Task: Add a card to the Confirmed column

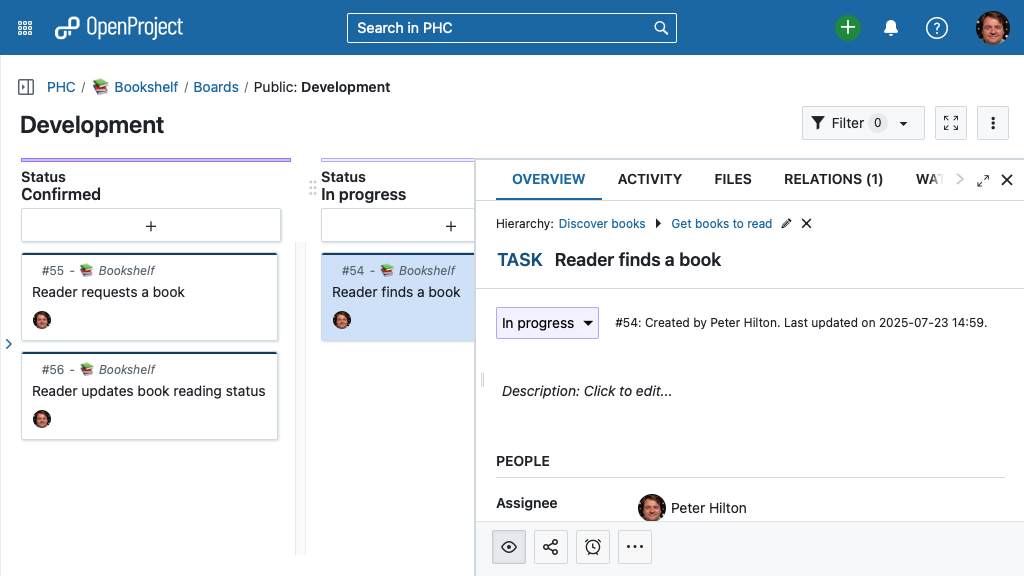Action: (x=151, y=226)
